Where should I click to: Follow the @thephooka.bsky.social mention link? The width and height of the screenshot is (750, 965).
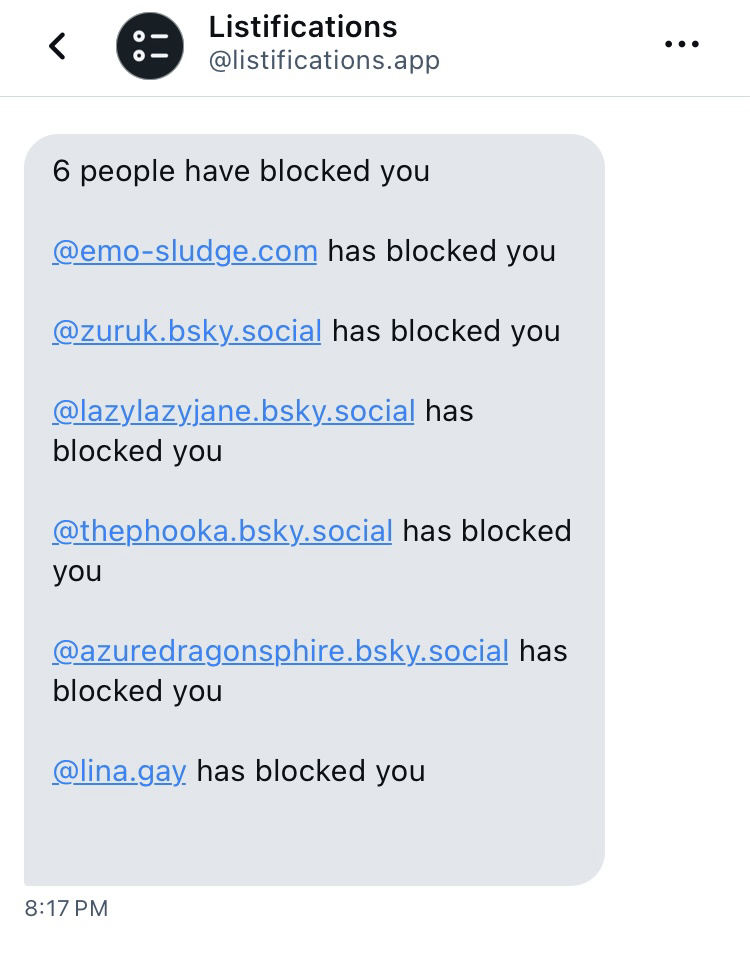222,531
